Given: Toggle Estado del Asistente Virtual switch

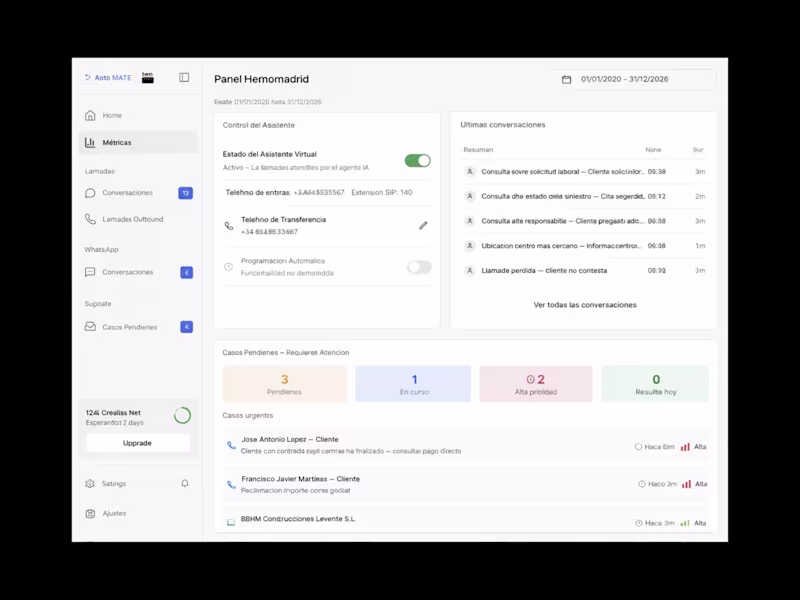Looking at the screenshot, I should point(418,161).
